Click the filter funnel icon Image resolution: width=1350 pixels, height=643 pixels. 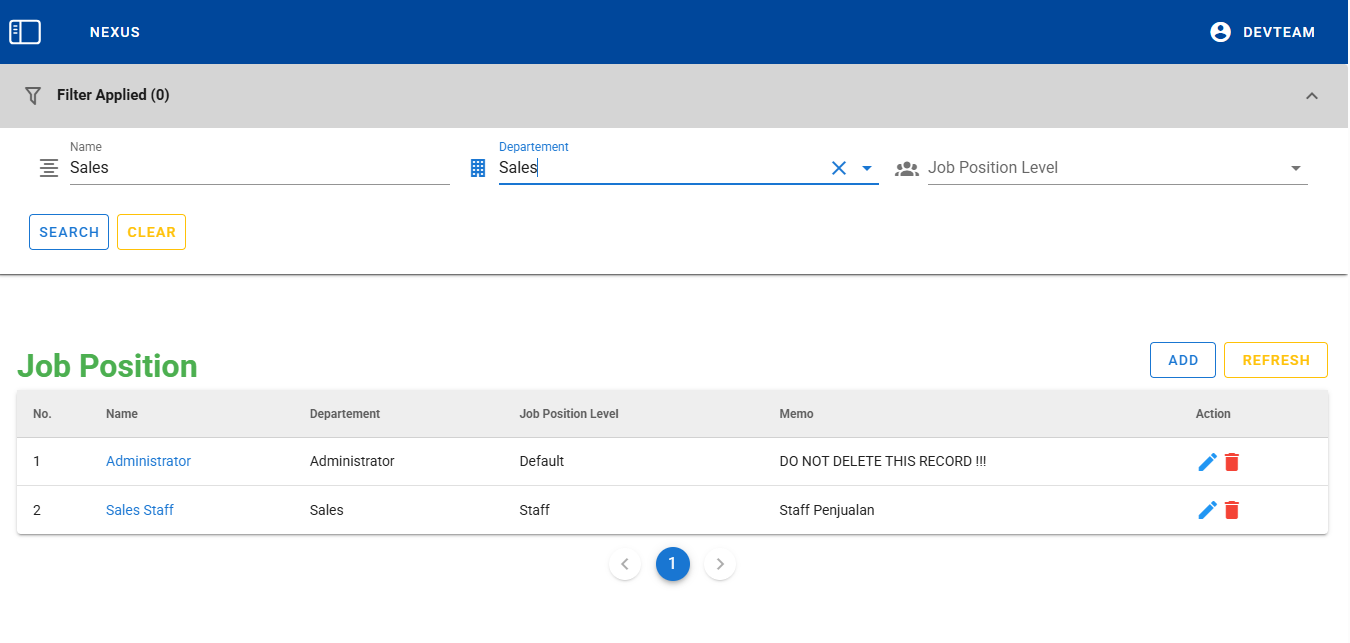pos(33,95)
